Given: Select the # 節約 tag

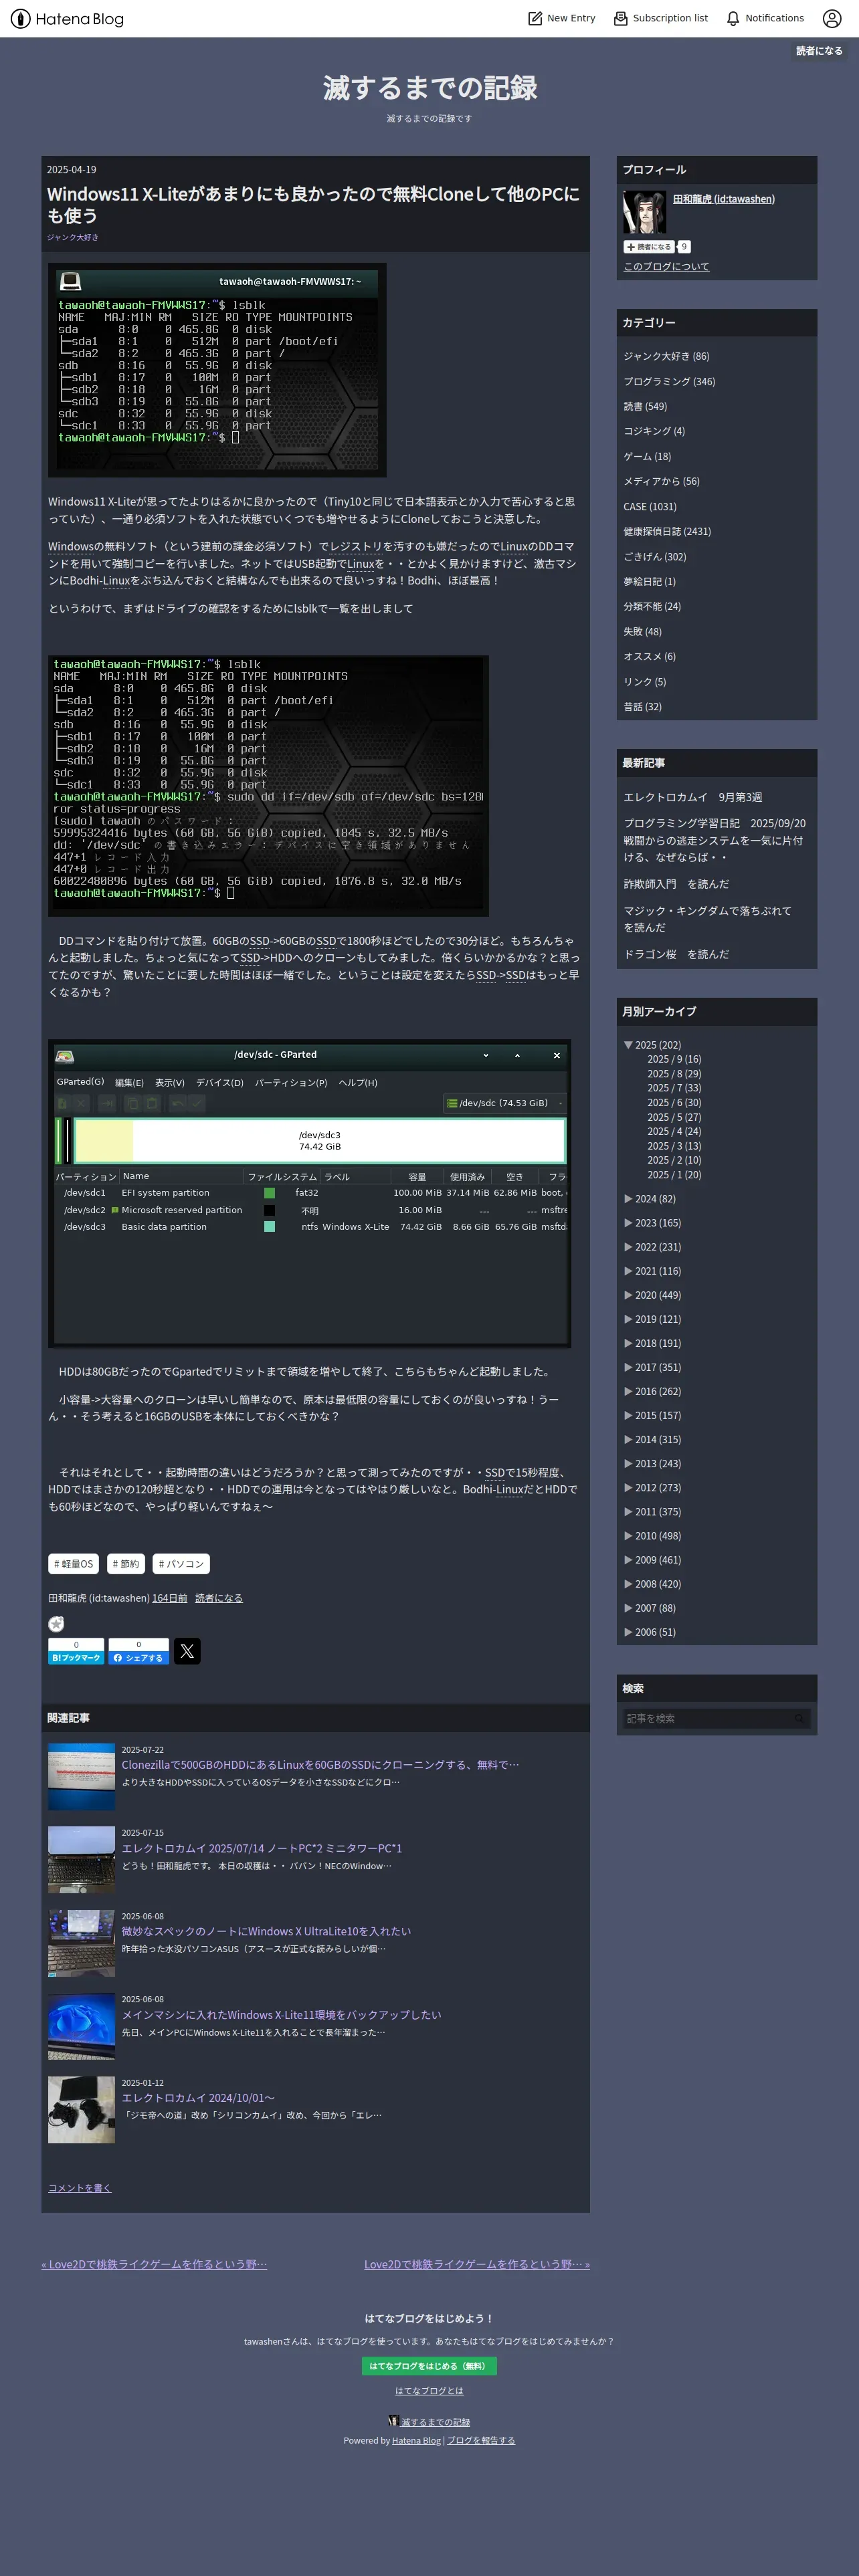Looking at the screenshot, I should point(126,1564).
